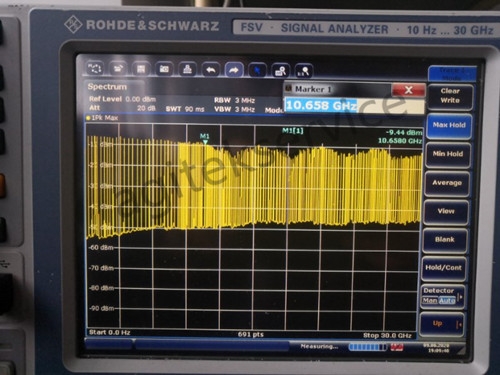Select the Average trace mode softkey

coord(447,183)
